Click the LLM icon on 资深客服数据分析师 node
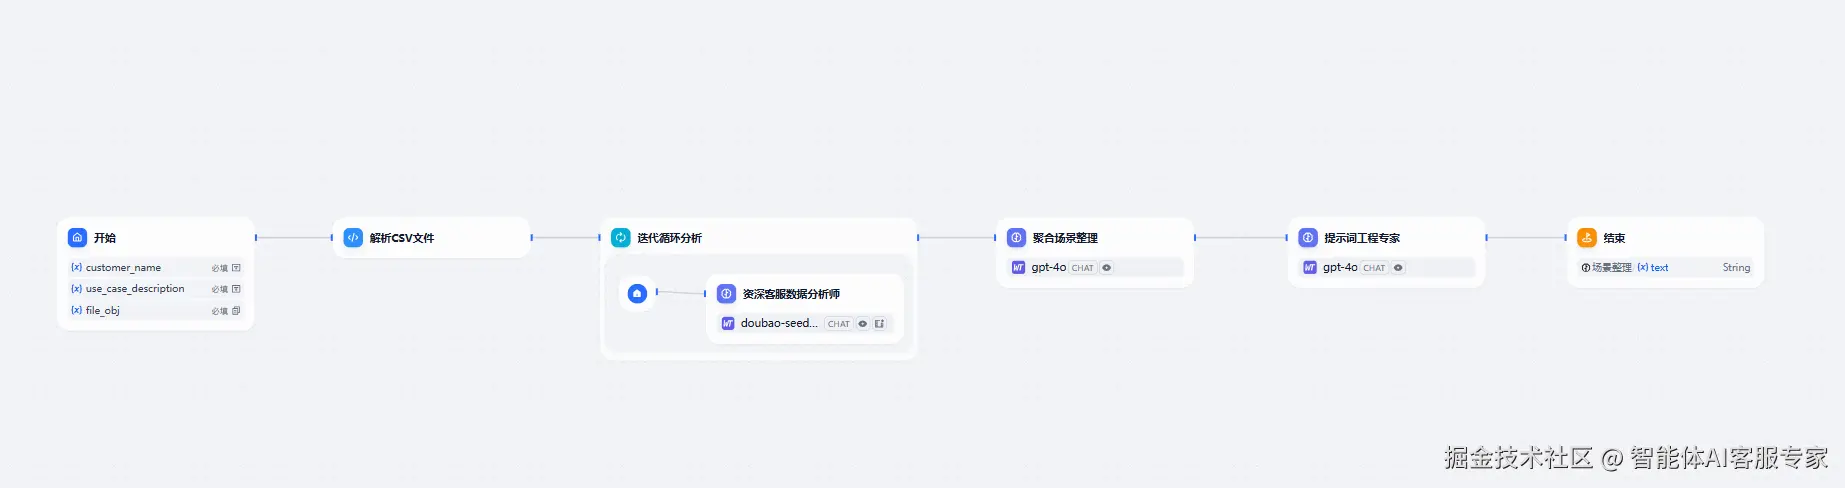The image size is (1845, 488). pyautogui.click(x=727, y=294)
